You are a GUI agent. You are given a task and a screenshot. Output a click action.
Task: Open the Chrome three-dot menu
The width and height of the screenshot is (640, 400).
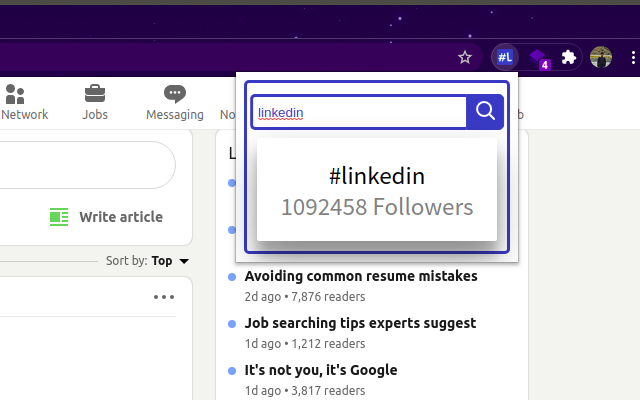click(633, 58)
